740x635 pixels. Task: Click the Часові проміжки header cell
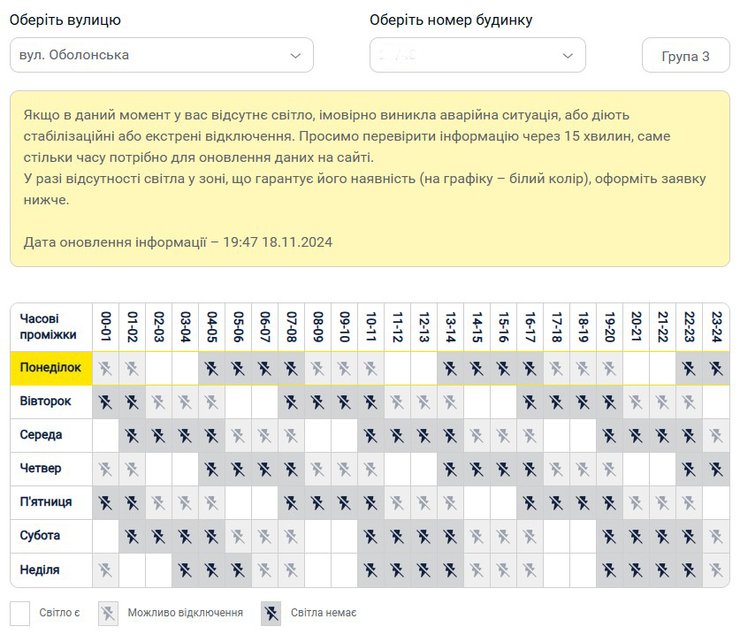click(x=51, y=327)
